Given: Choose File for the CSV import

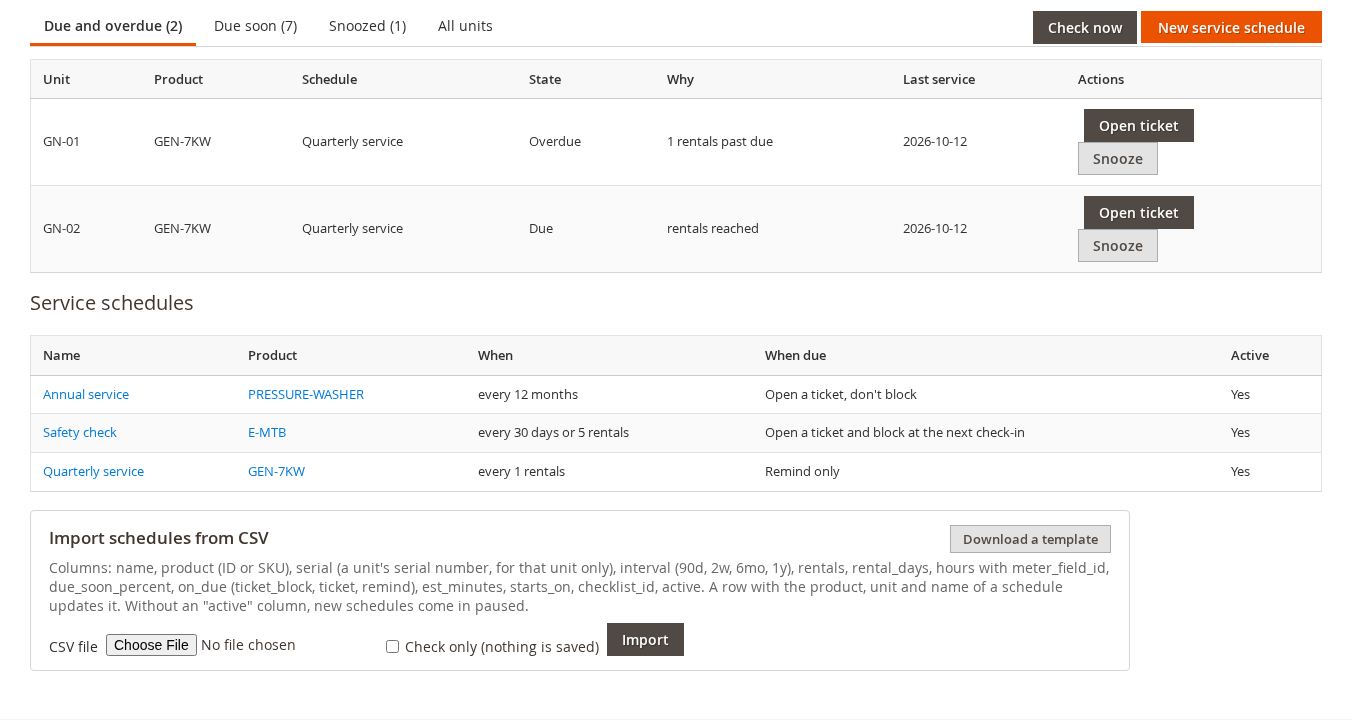Looking at the screenshot, I should tap(151, 645).
